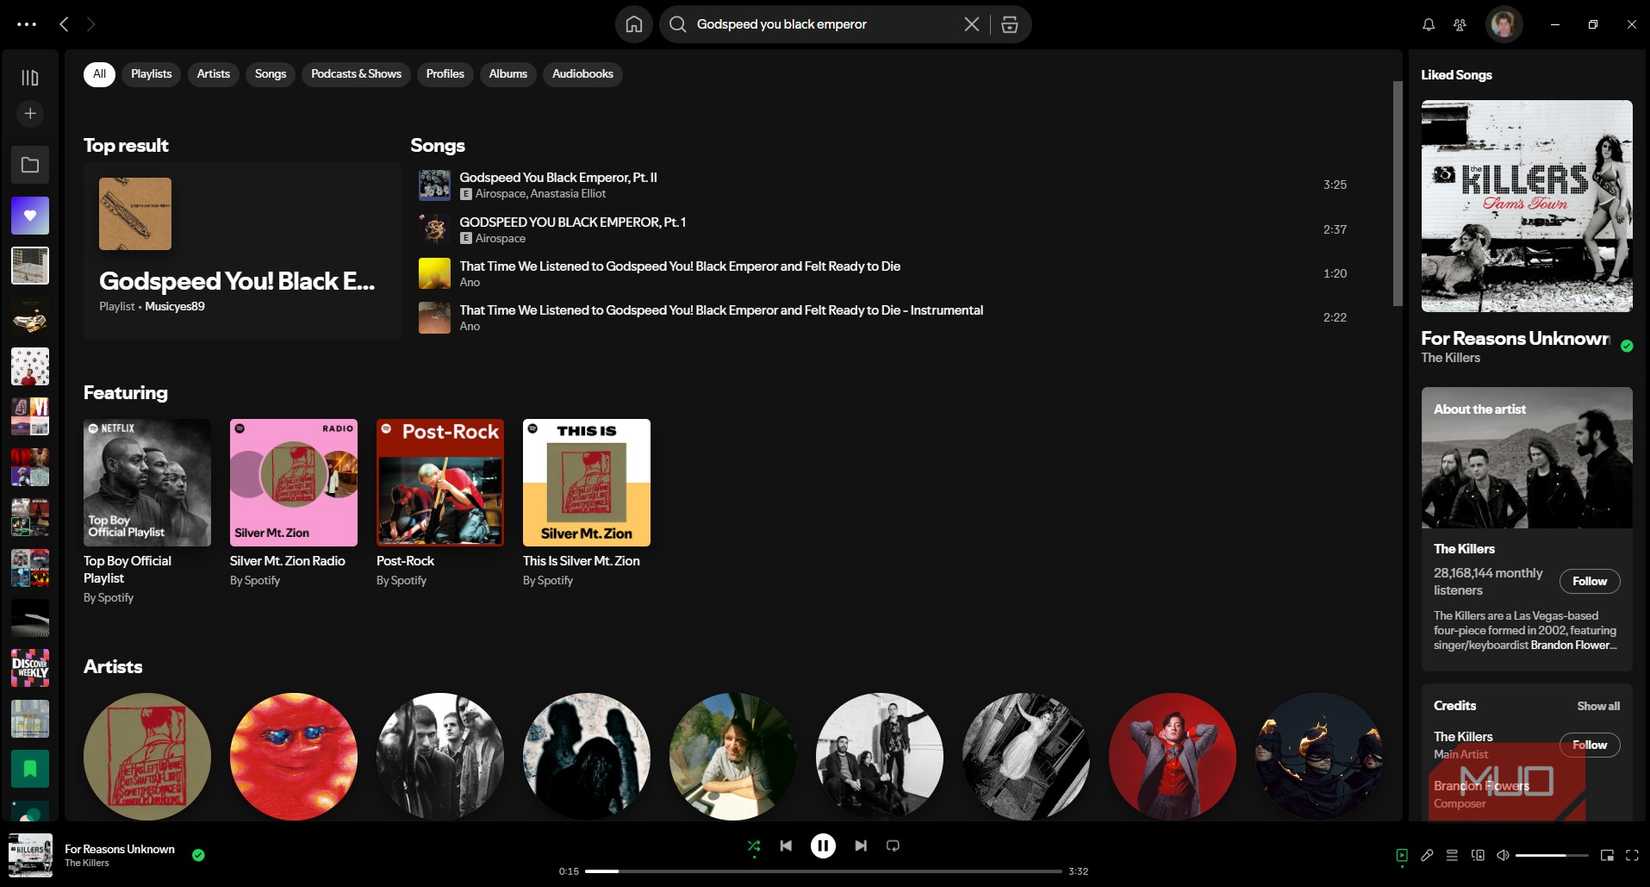
Task: Open the Airospace, Anastasia Elliot artist link
Action: coord(540,194)
